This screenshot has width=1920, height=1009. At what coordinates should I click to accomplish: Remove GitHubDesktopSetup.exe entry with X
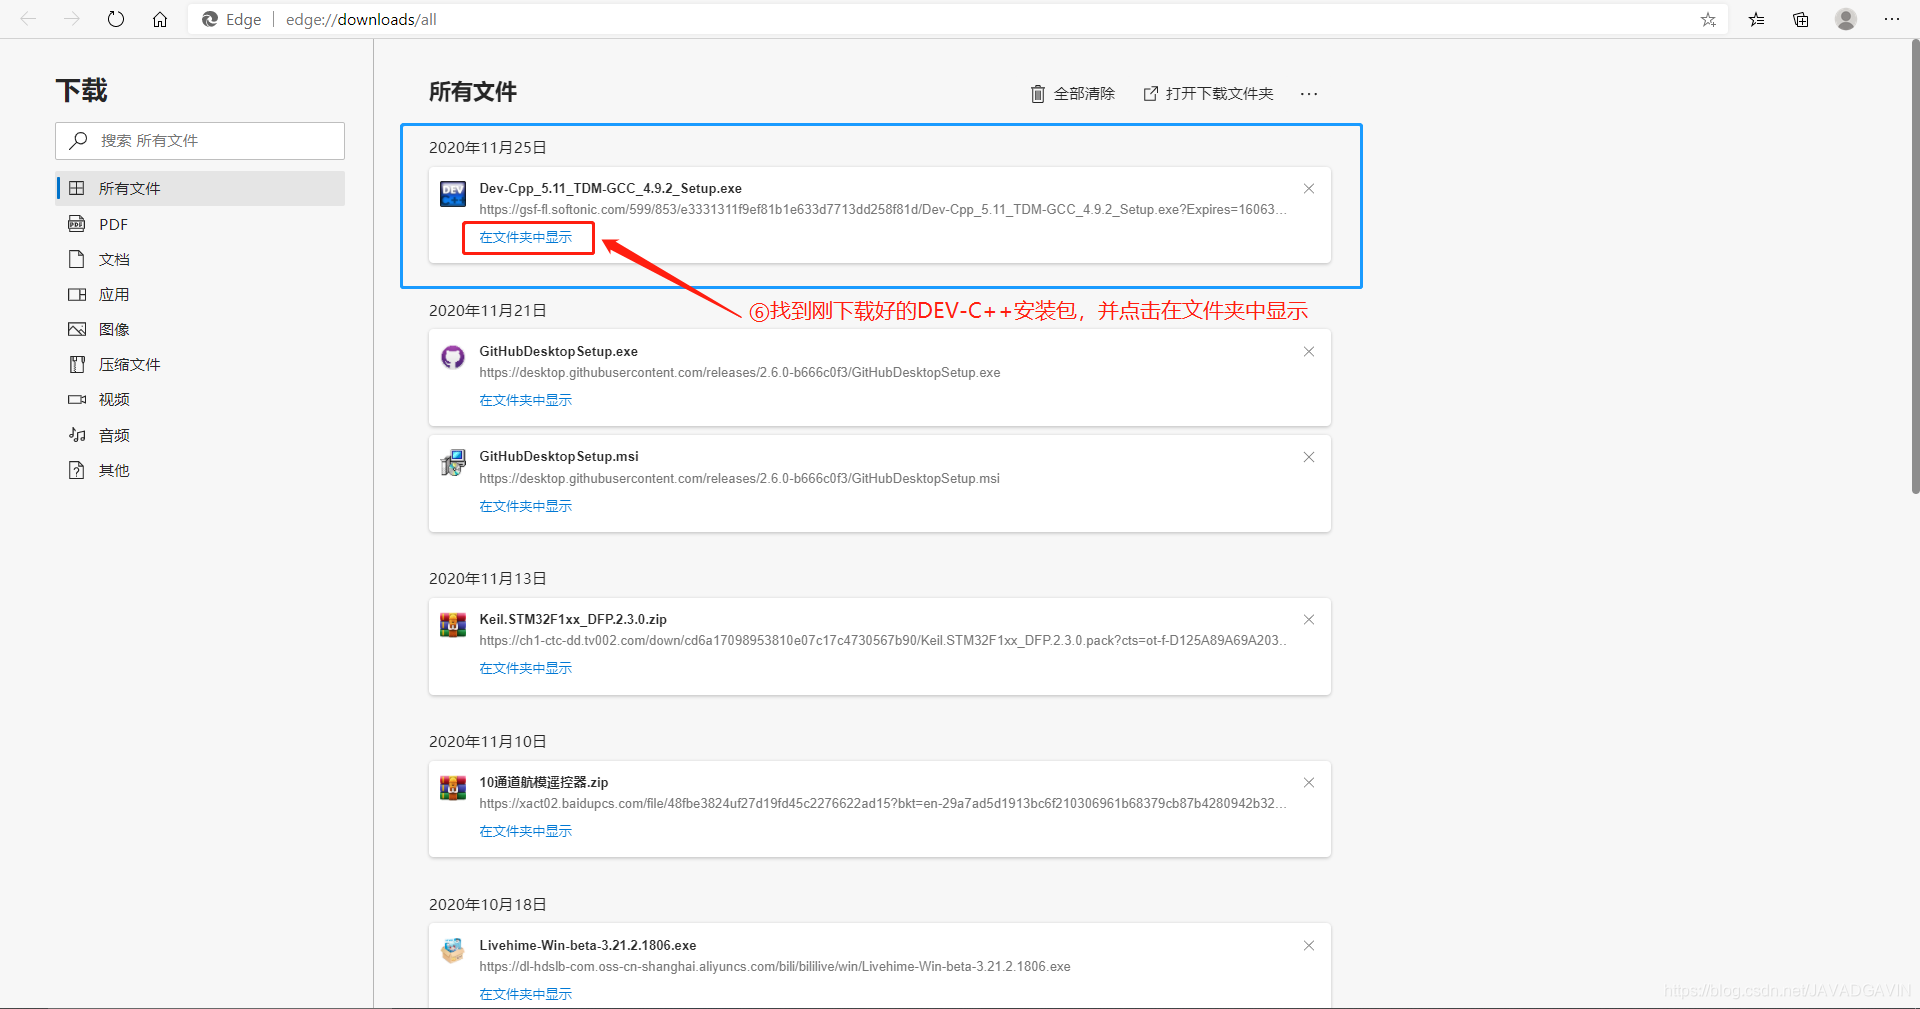coord(1309,351)
